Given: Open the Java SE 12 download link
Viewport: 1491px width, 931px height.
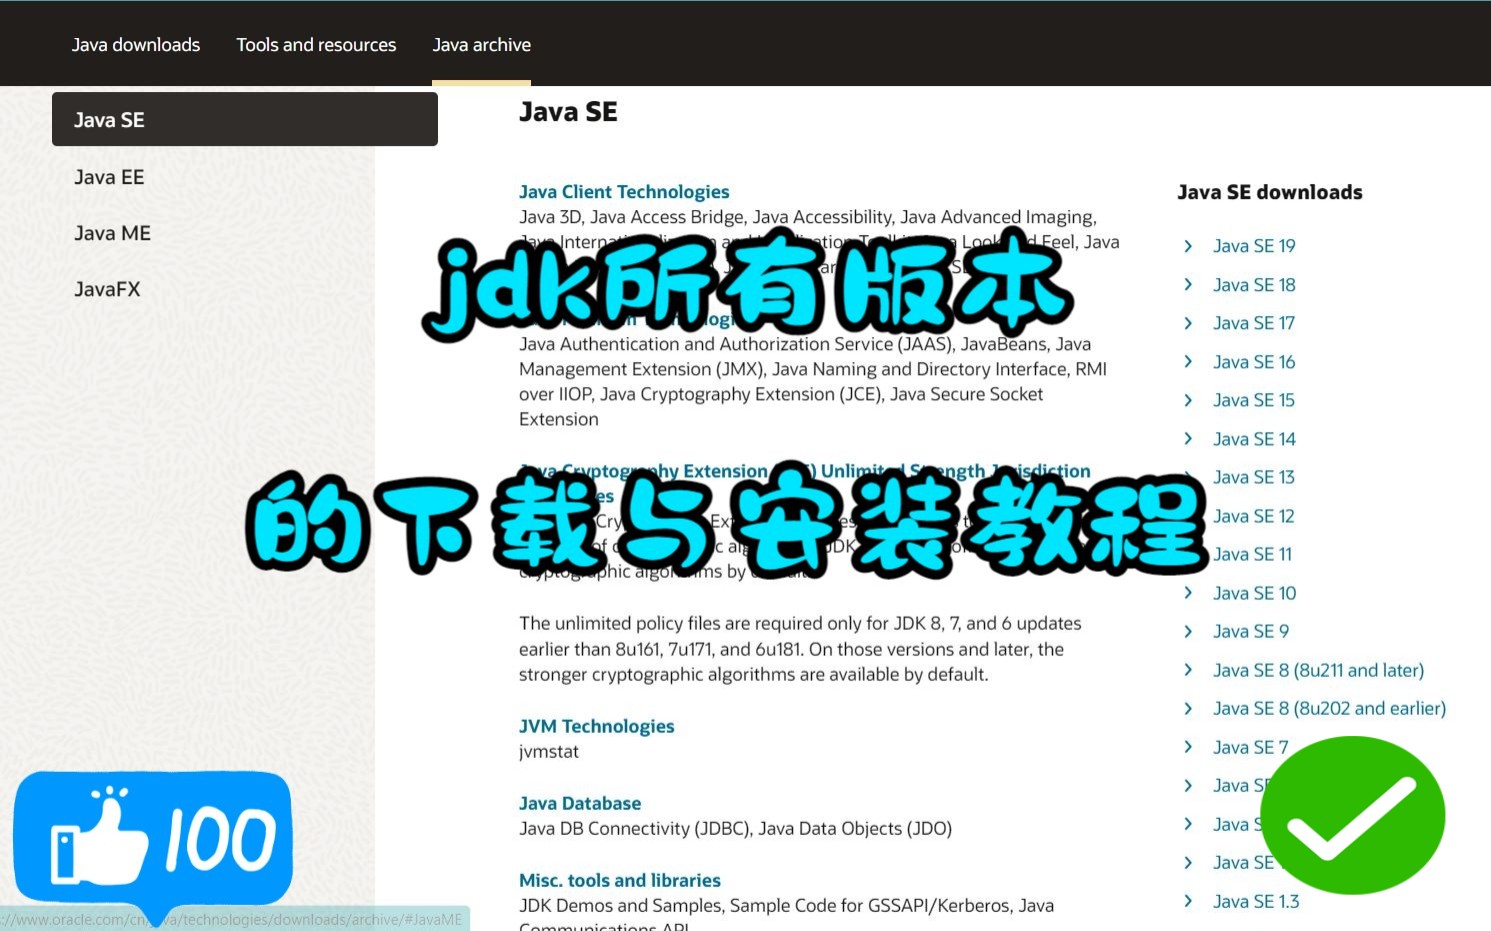Looking at the screenshot, I should coord(1254,516).
